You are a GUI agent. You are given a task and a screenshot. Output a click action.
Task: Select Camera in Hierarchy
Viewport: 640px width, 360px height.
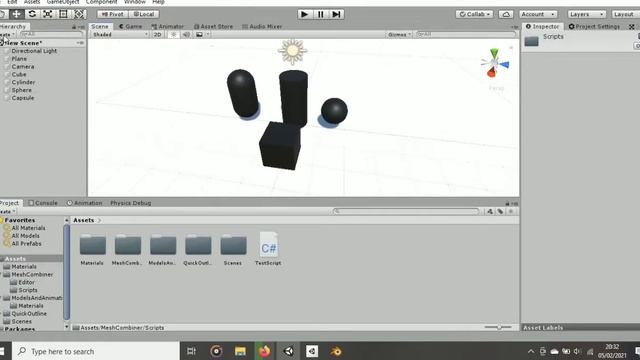coord(23,67)
